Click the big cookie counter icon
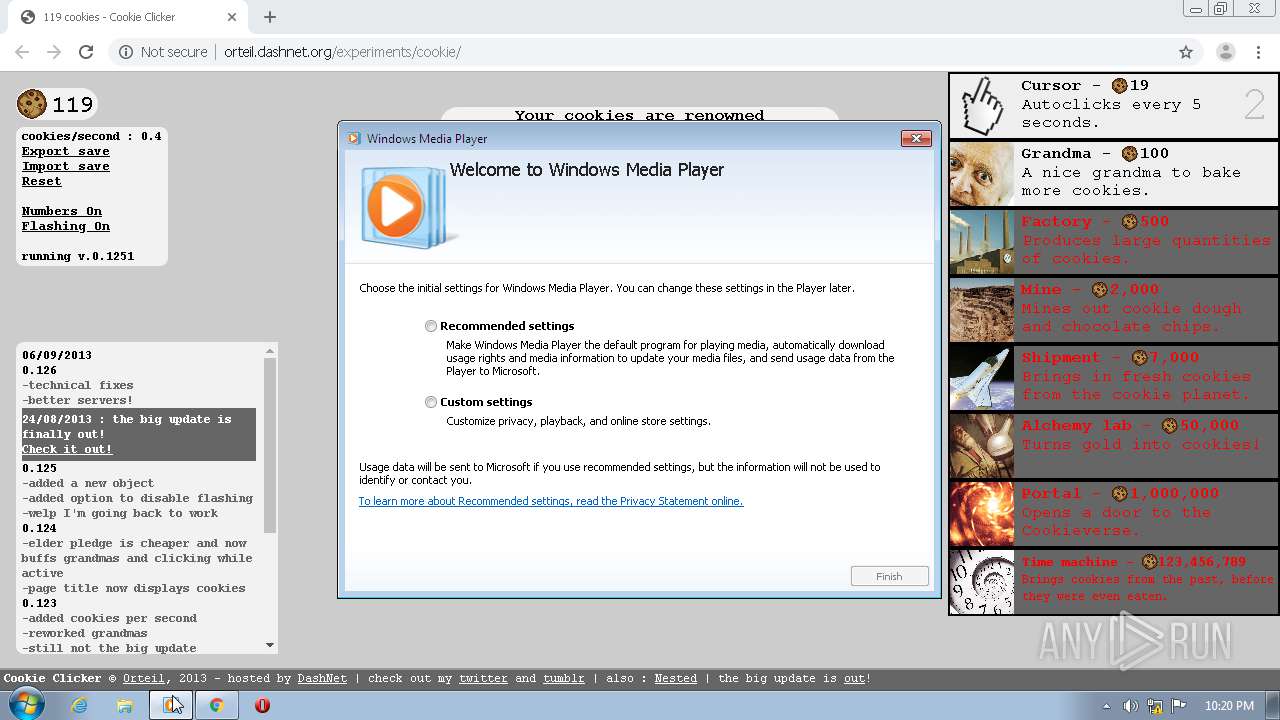Viewport: 1280px width, 720px height. coord(32,104)
